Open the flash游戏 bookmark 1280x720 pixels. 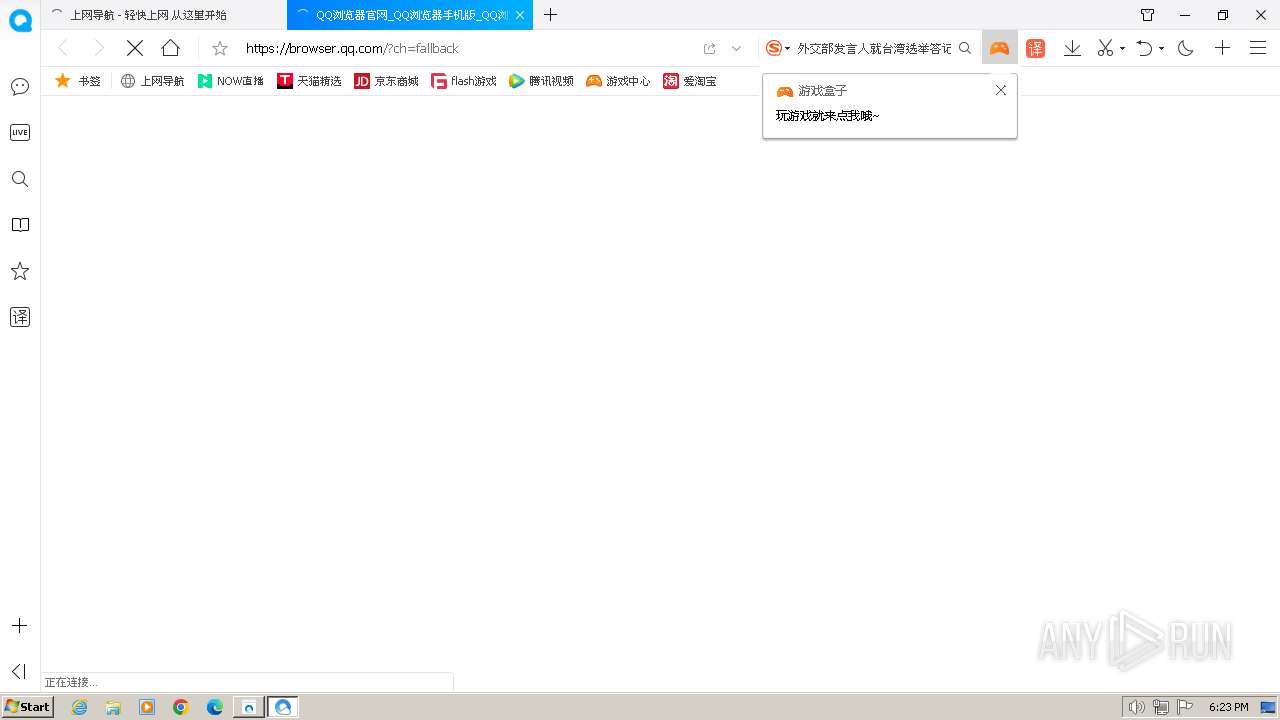point(464,81)
